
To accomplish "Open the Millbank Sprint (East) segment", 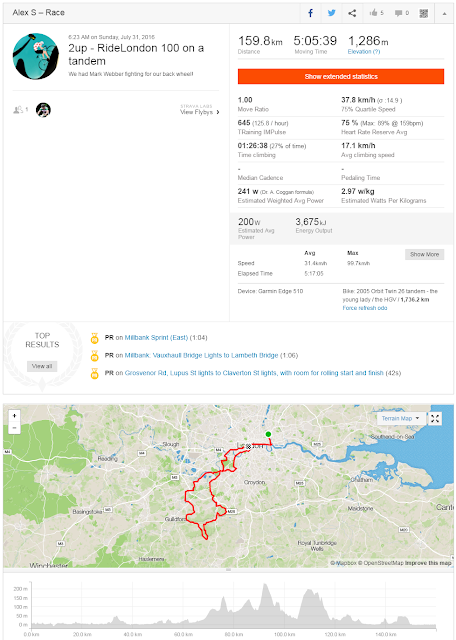I will (x=156, y=338).
